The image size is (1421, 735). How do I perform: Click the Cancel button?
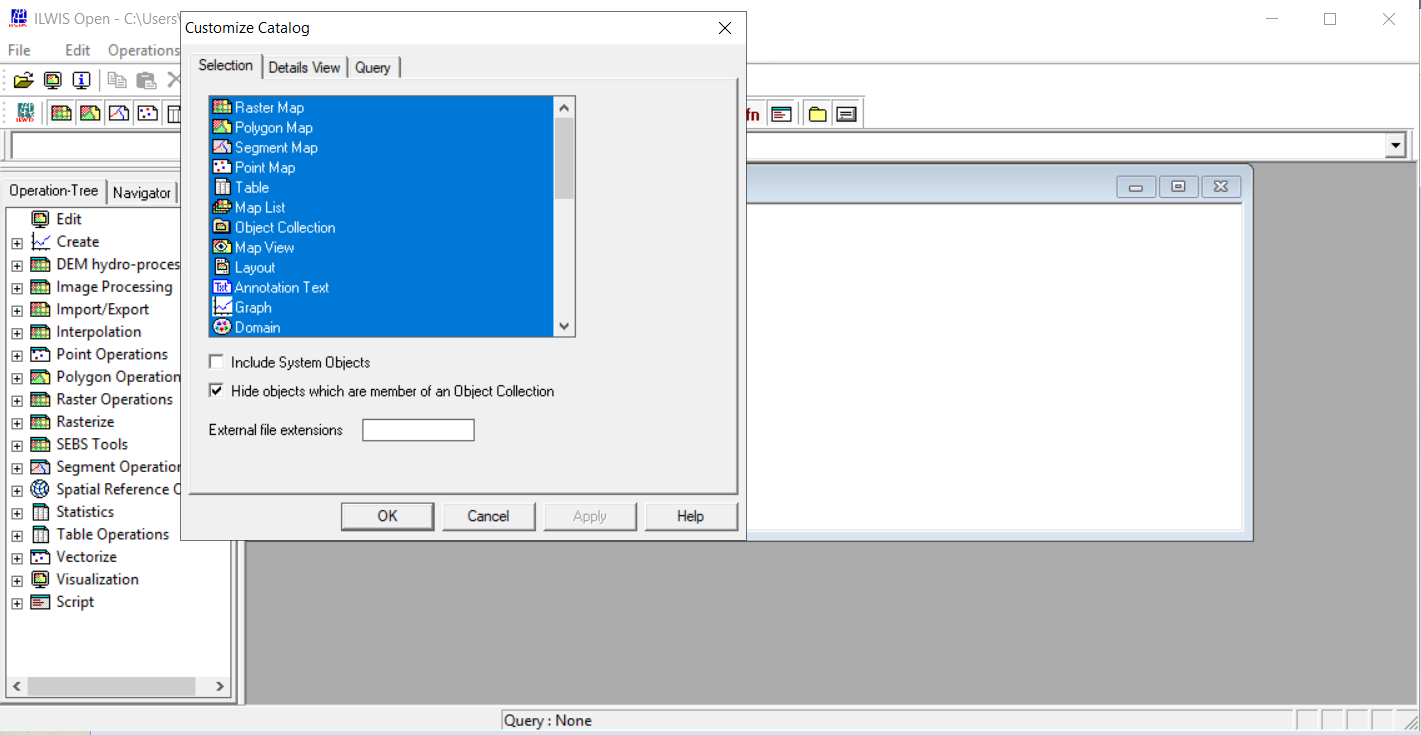pos(488,516)
